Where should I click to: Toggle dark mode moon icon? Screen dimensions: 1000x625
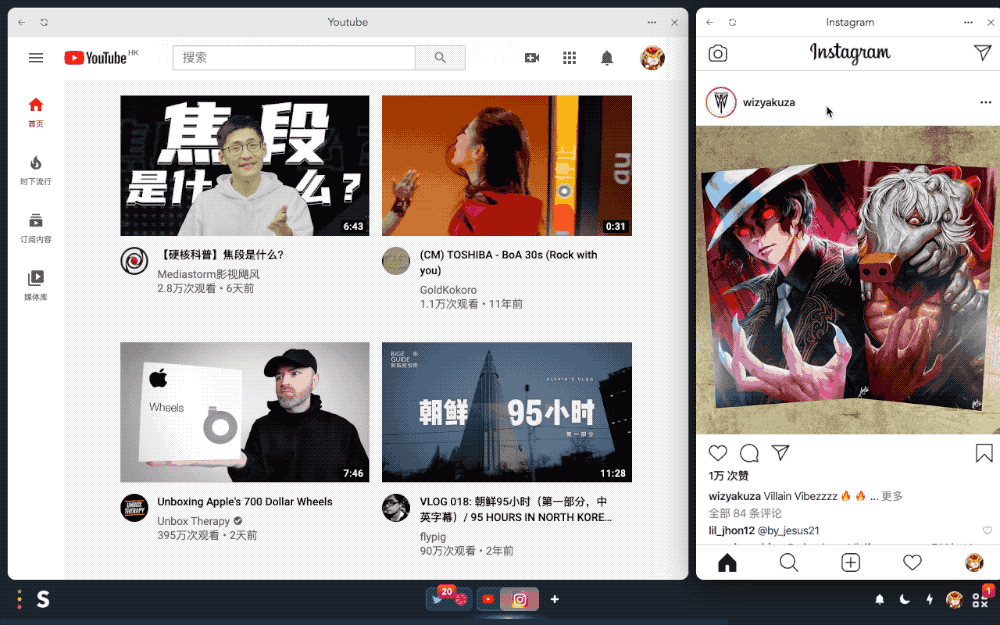904,599
